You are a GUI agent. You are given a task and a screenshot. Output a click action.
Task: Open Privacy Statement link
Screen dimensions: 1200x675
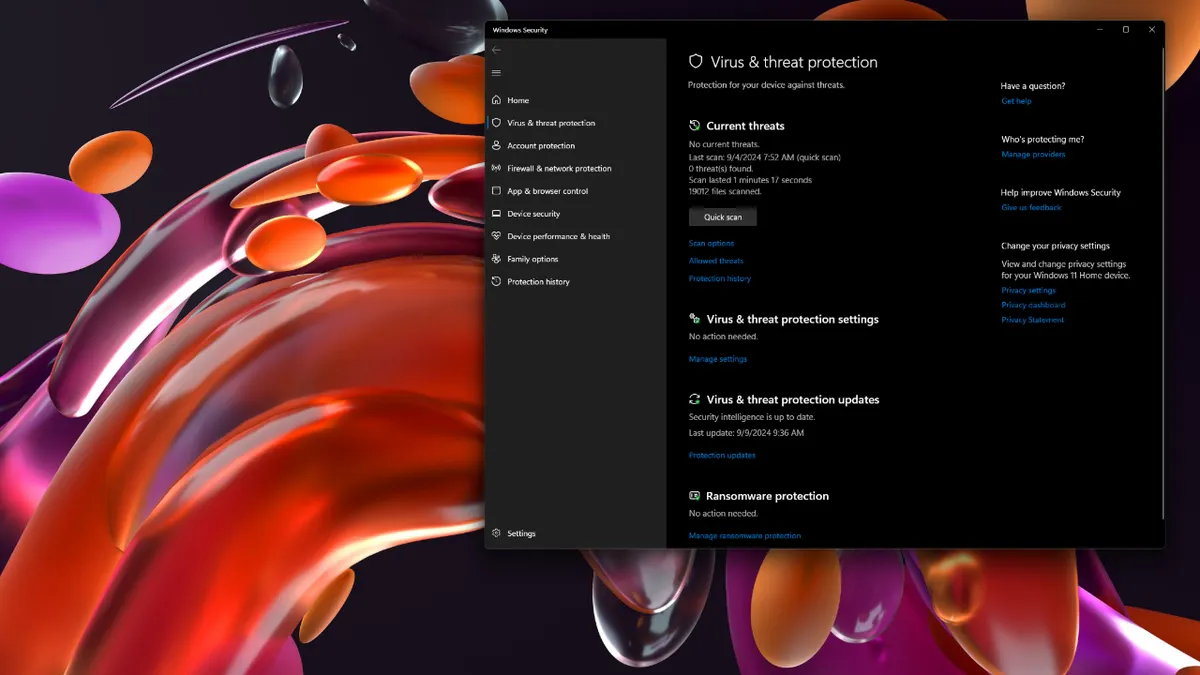1033,320
